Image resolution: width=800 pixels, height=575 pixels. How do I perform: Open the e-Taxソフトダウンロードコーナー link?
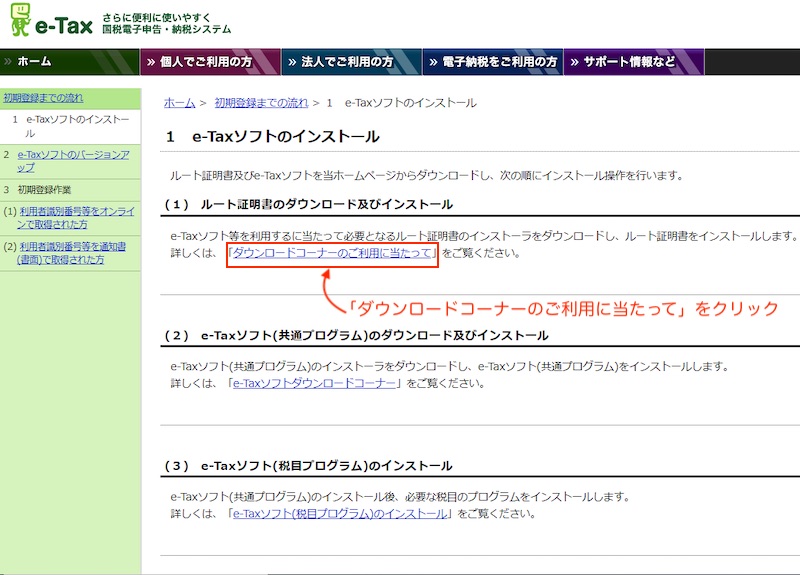314,384
